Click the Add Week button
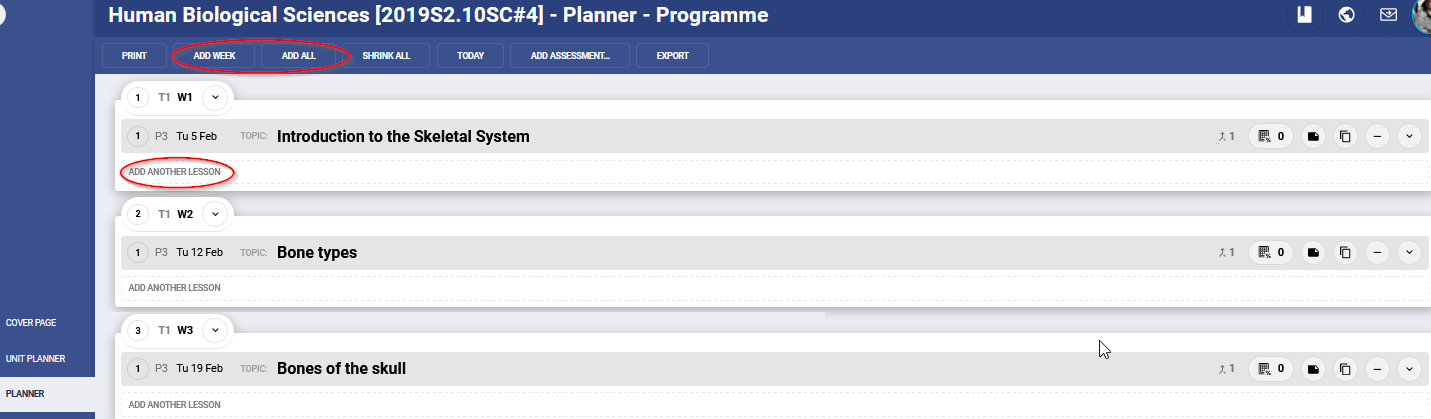 [x=214, y=56]
